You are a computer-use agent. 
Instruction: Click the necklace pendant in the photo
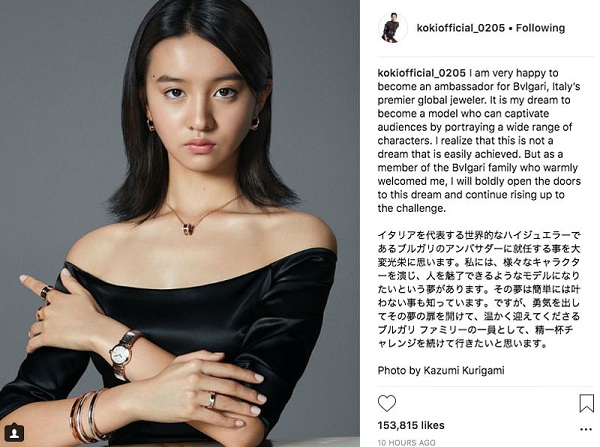coord(187,227)
